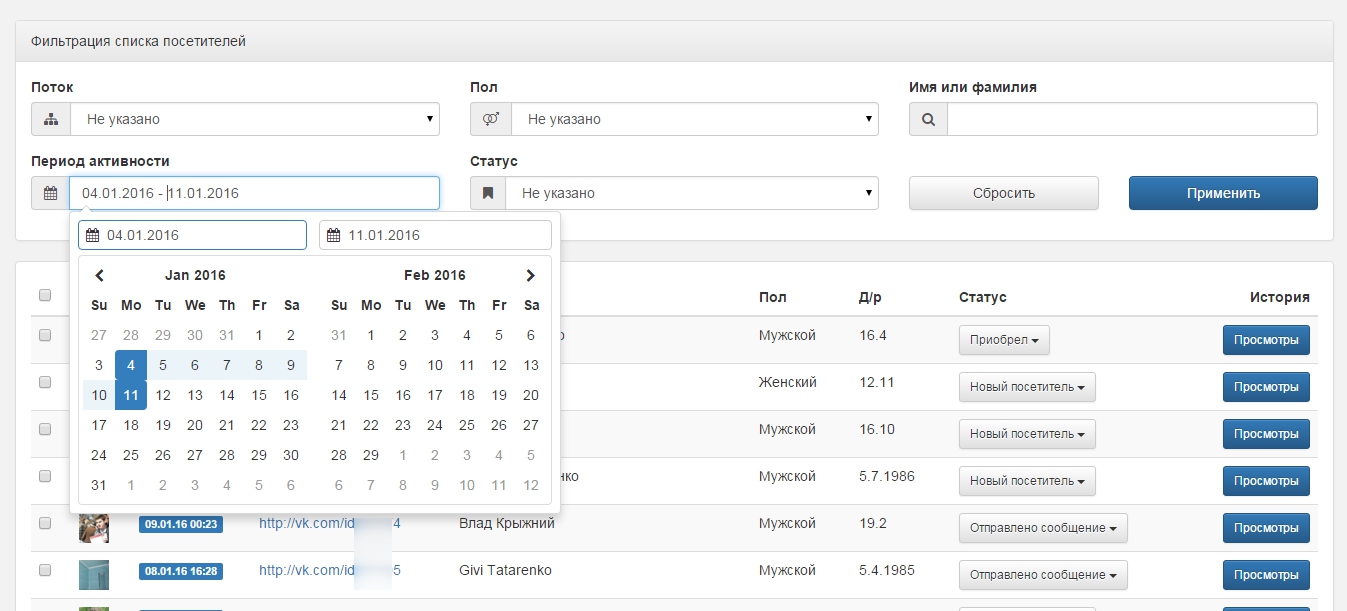Click the search magnifier icon by name field
The width and height of the screenshot is (1347, 611).
tap(928, 120)
